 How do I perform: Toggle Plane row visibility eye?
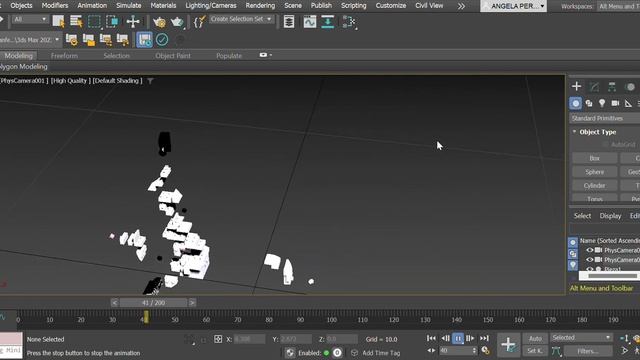589,269
